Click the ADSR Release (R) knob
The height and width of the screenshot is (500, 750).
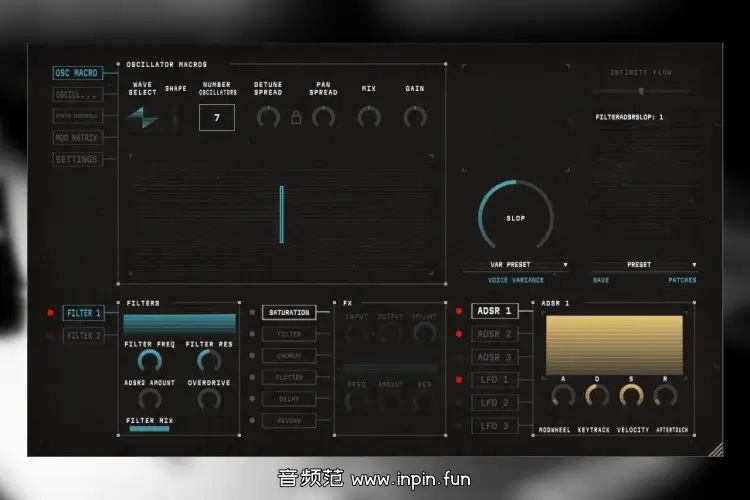(x=665, y=396)
